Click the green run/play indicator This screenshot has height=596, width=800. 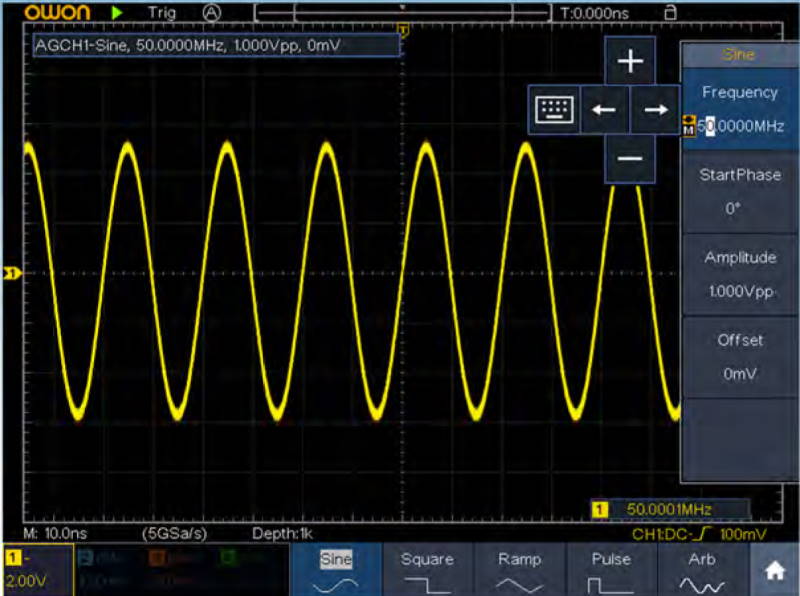click(x=118, y=13)
